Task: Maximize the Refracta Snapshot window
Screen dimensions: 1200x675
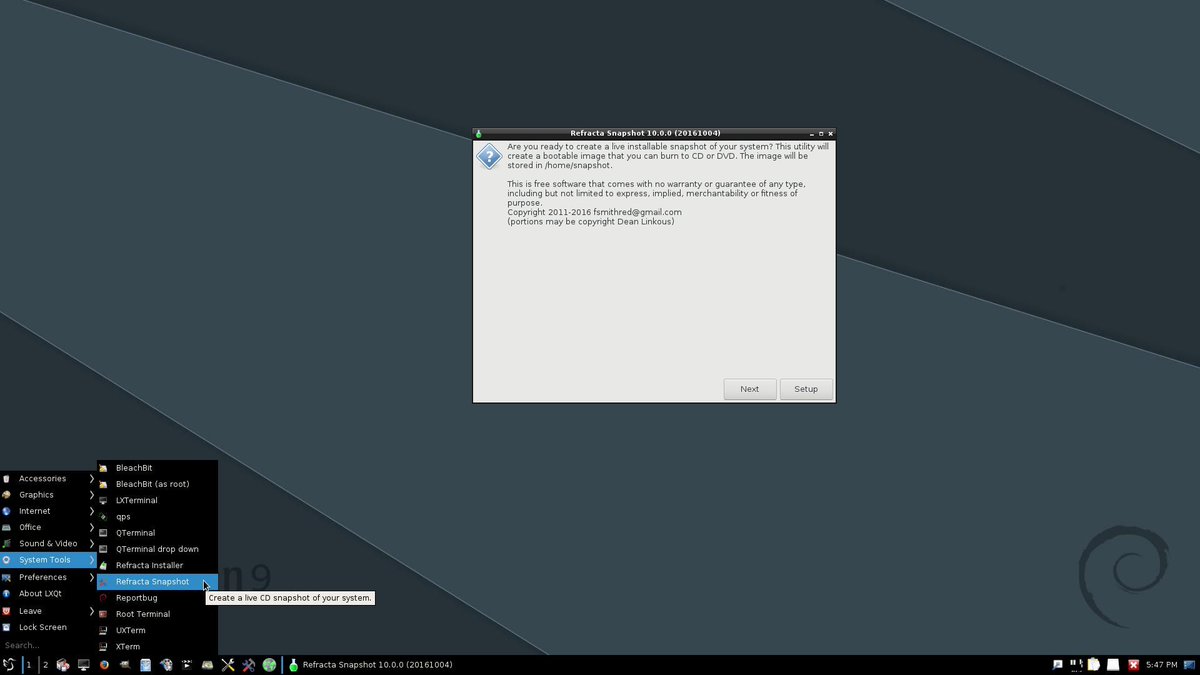Action: 821,133
